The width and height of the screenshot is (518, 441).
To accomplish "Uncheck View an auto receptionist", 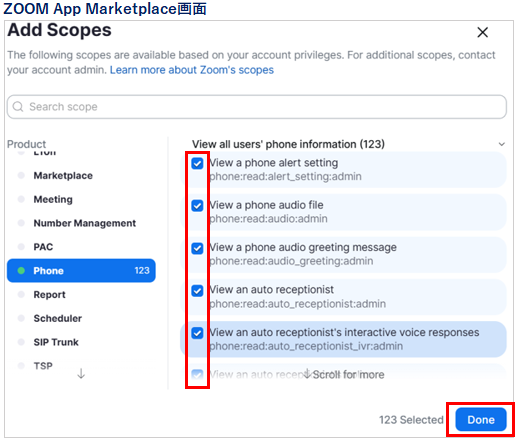I will click(x=197, y=291).
